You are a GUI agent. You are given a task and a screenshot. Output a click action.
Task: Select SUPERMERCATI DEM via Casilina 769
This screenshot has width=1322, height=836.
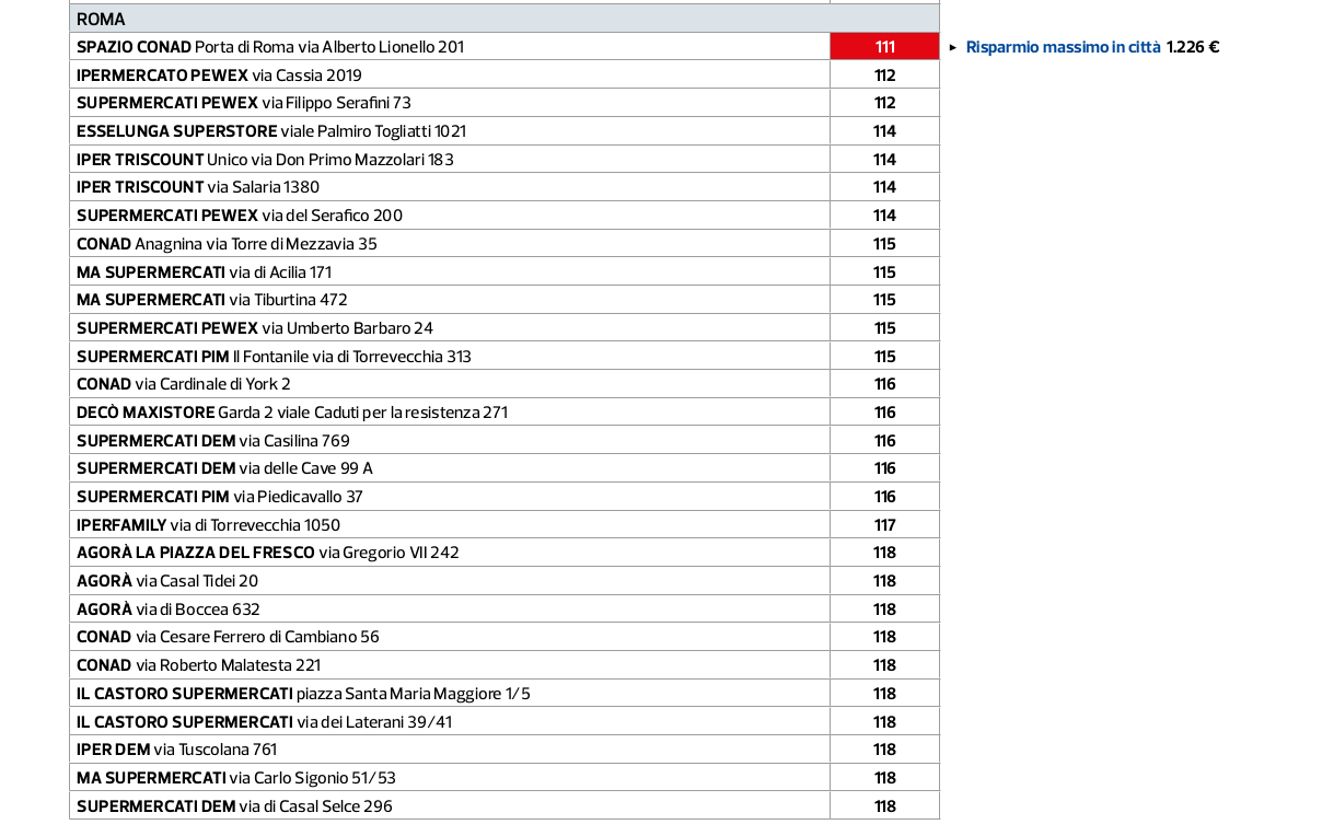pos(504,440)
